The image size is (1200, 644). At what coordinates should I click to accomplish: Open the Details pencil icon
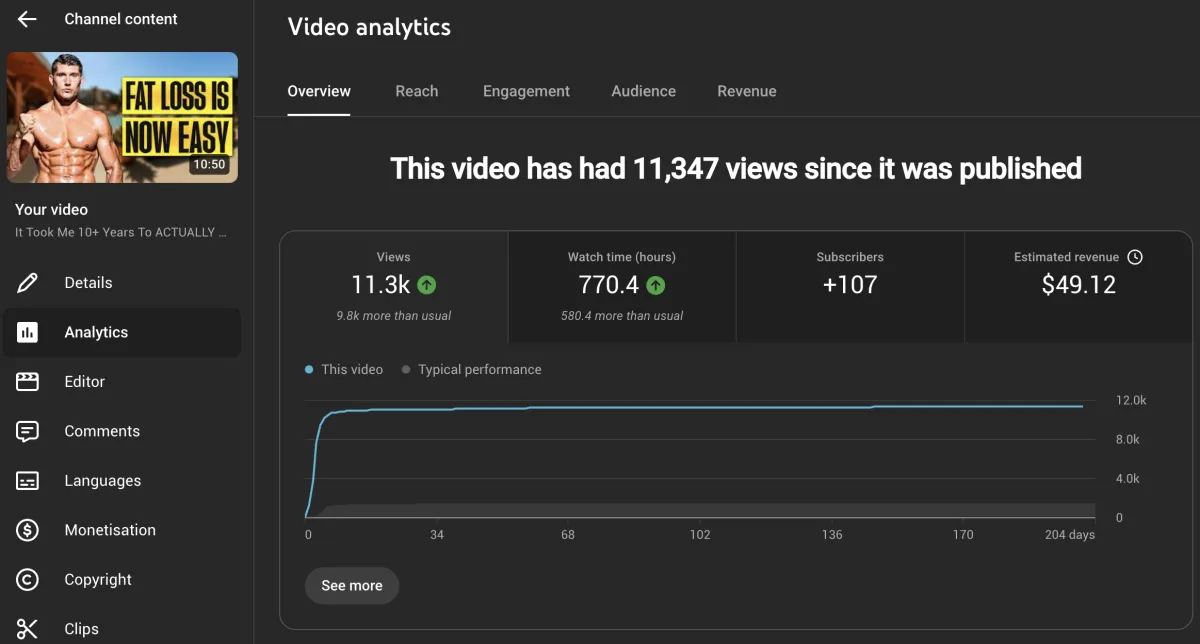(x=28, y=283)
